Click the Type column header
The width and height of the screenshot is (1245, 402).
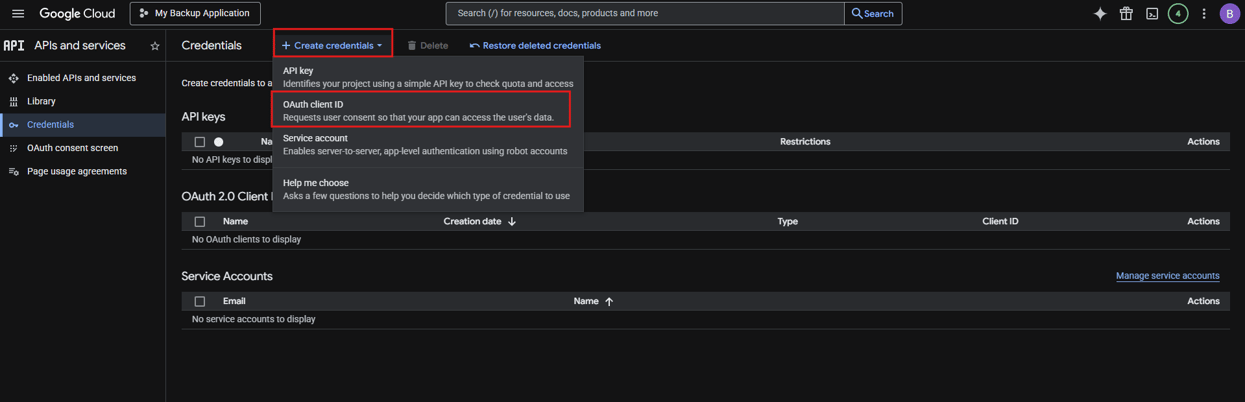[788, 222]
